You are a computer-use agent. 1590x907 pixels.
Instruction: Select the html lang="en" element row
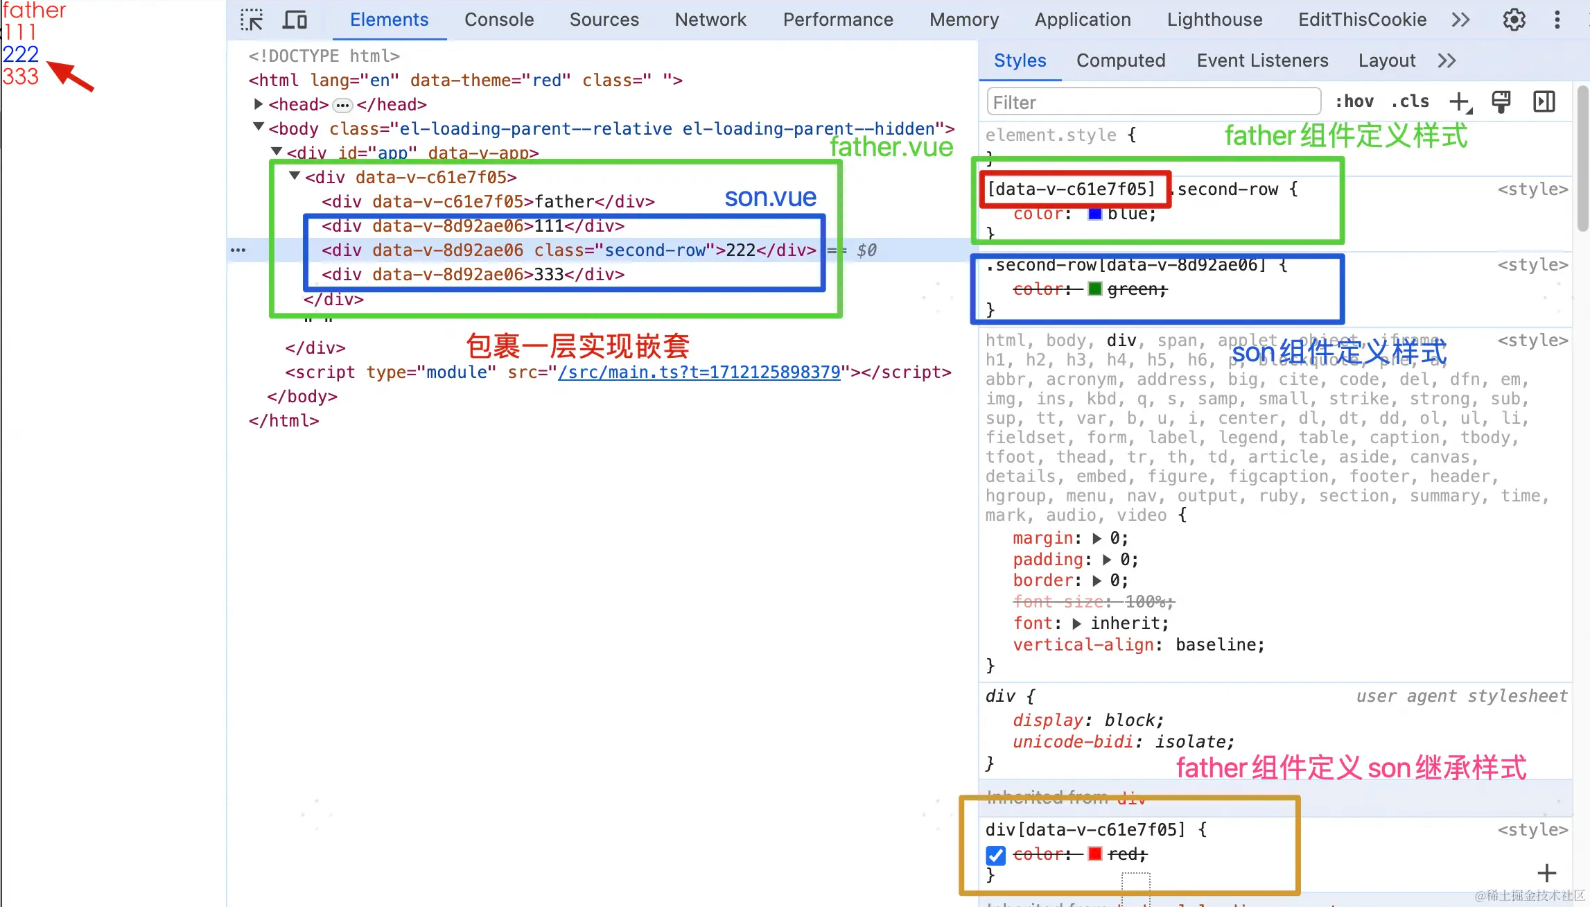[x=465, y=80]
